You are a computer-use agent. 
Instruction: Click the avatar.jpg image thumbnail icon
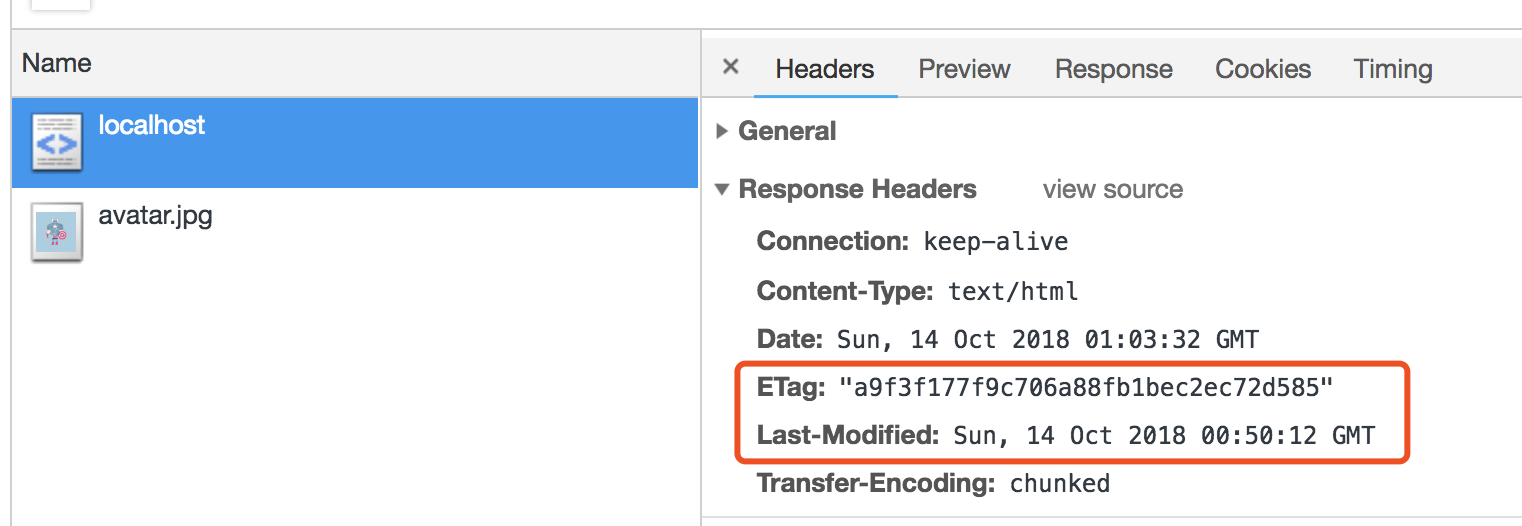tap(57, 232)
